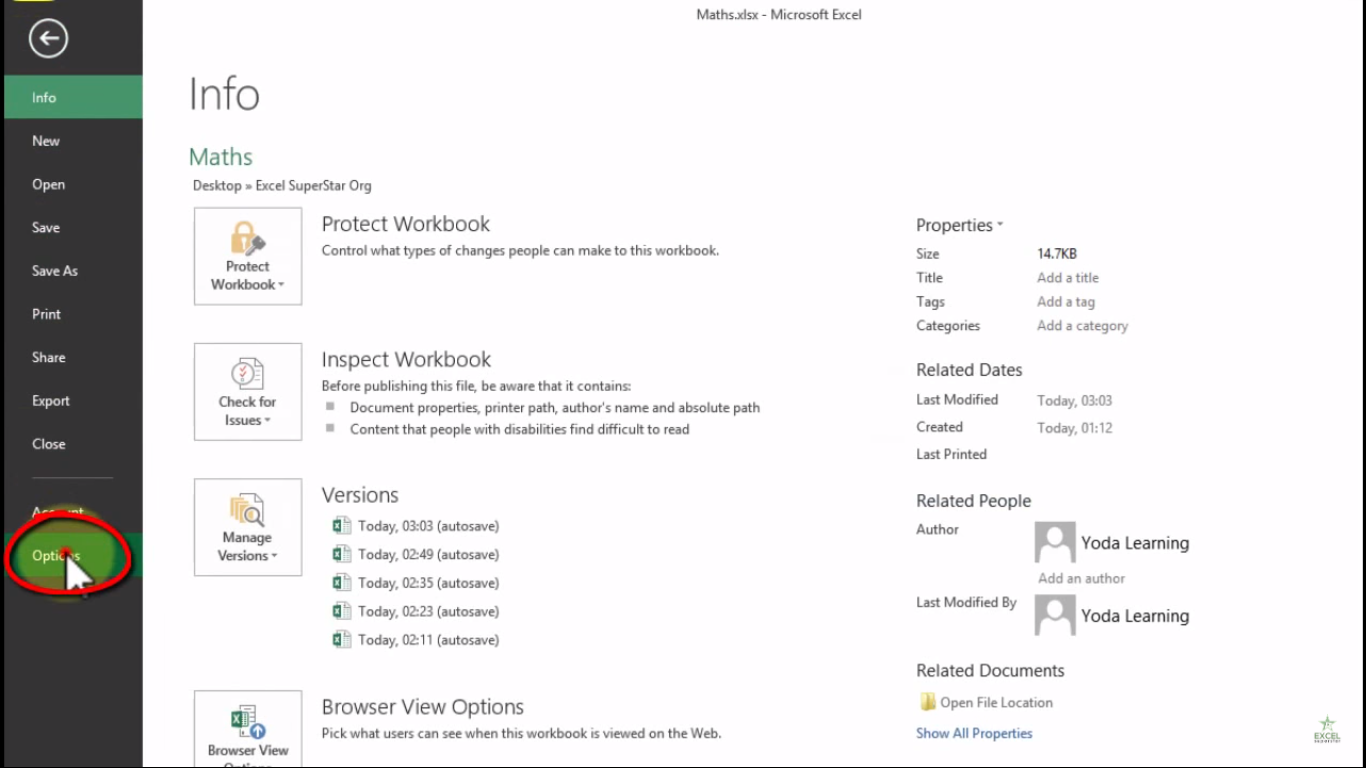The height and width of the screenshot is (768, 1366).
Task: Click Close in the sidebar menu
Action: pos(72,444)
